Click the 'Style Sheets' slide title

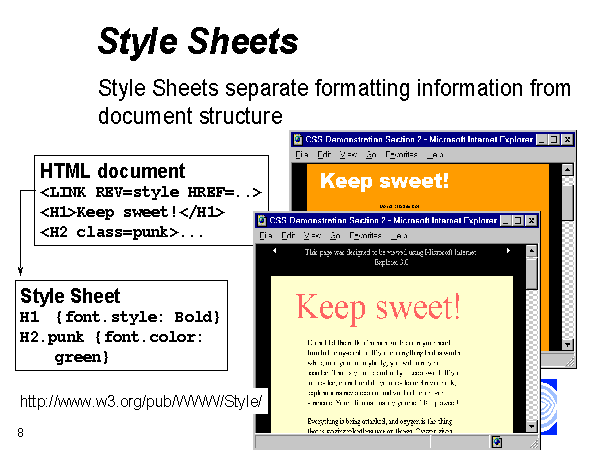pos(198,42)
